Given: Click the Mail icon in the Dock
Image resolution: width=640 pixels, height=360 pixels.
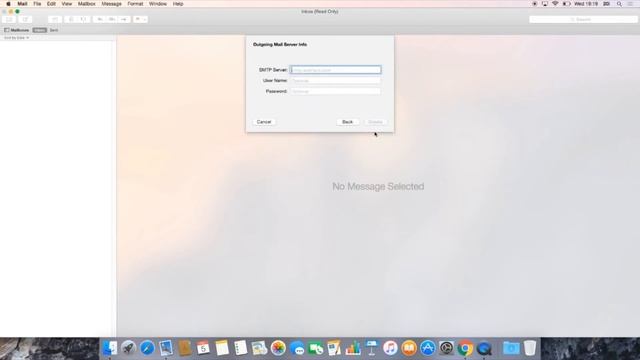Looking at the screenshot, I should (x=166, y=348).
